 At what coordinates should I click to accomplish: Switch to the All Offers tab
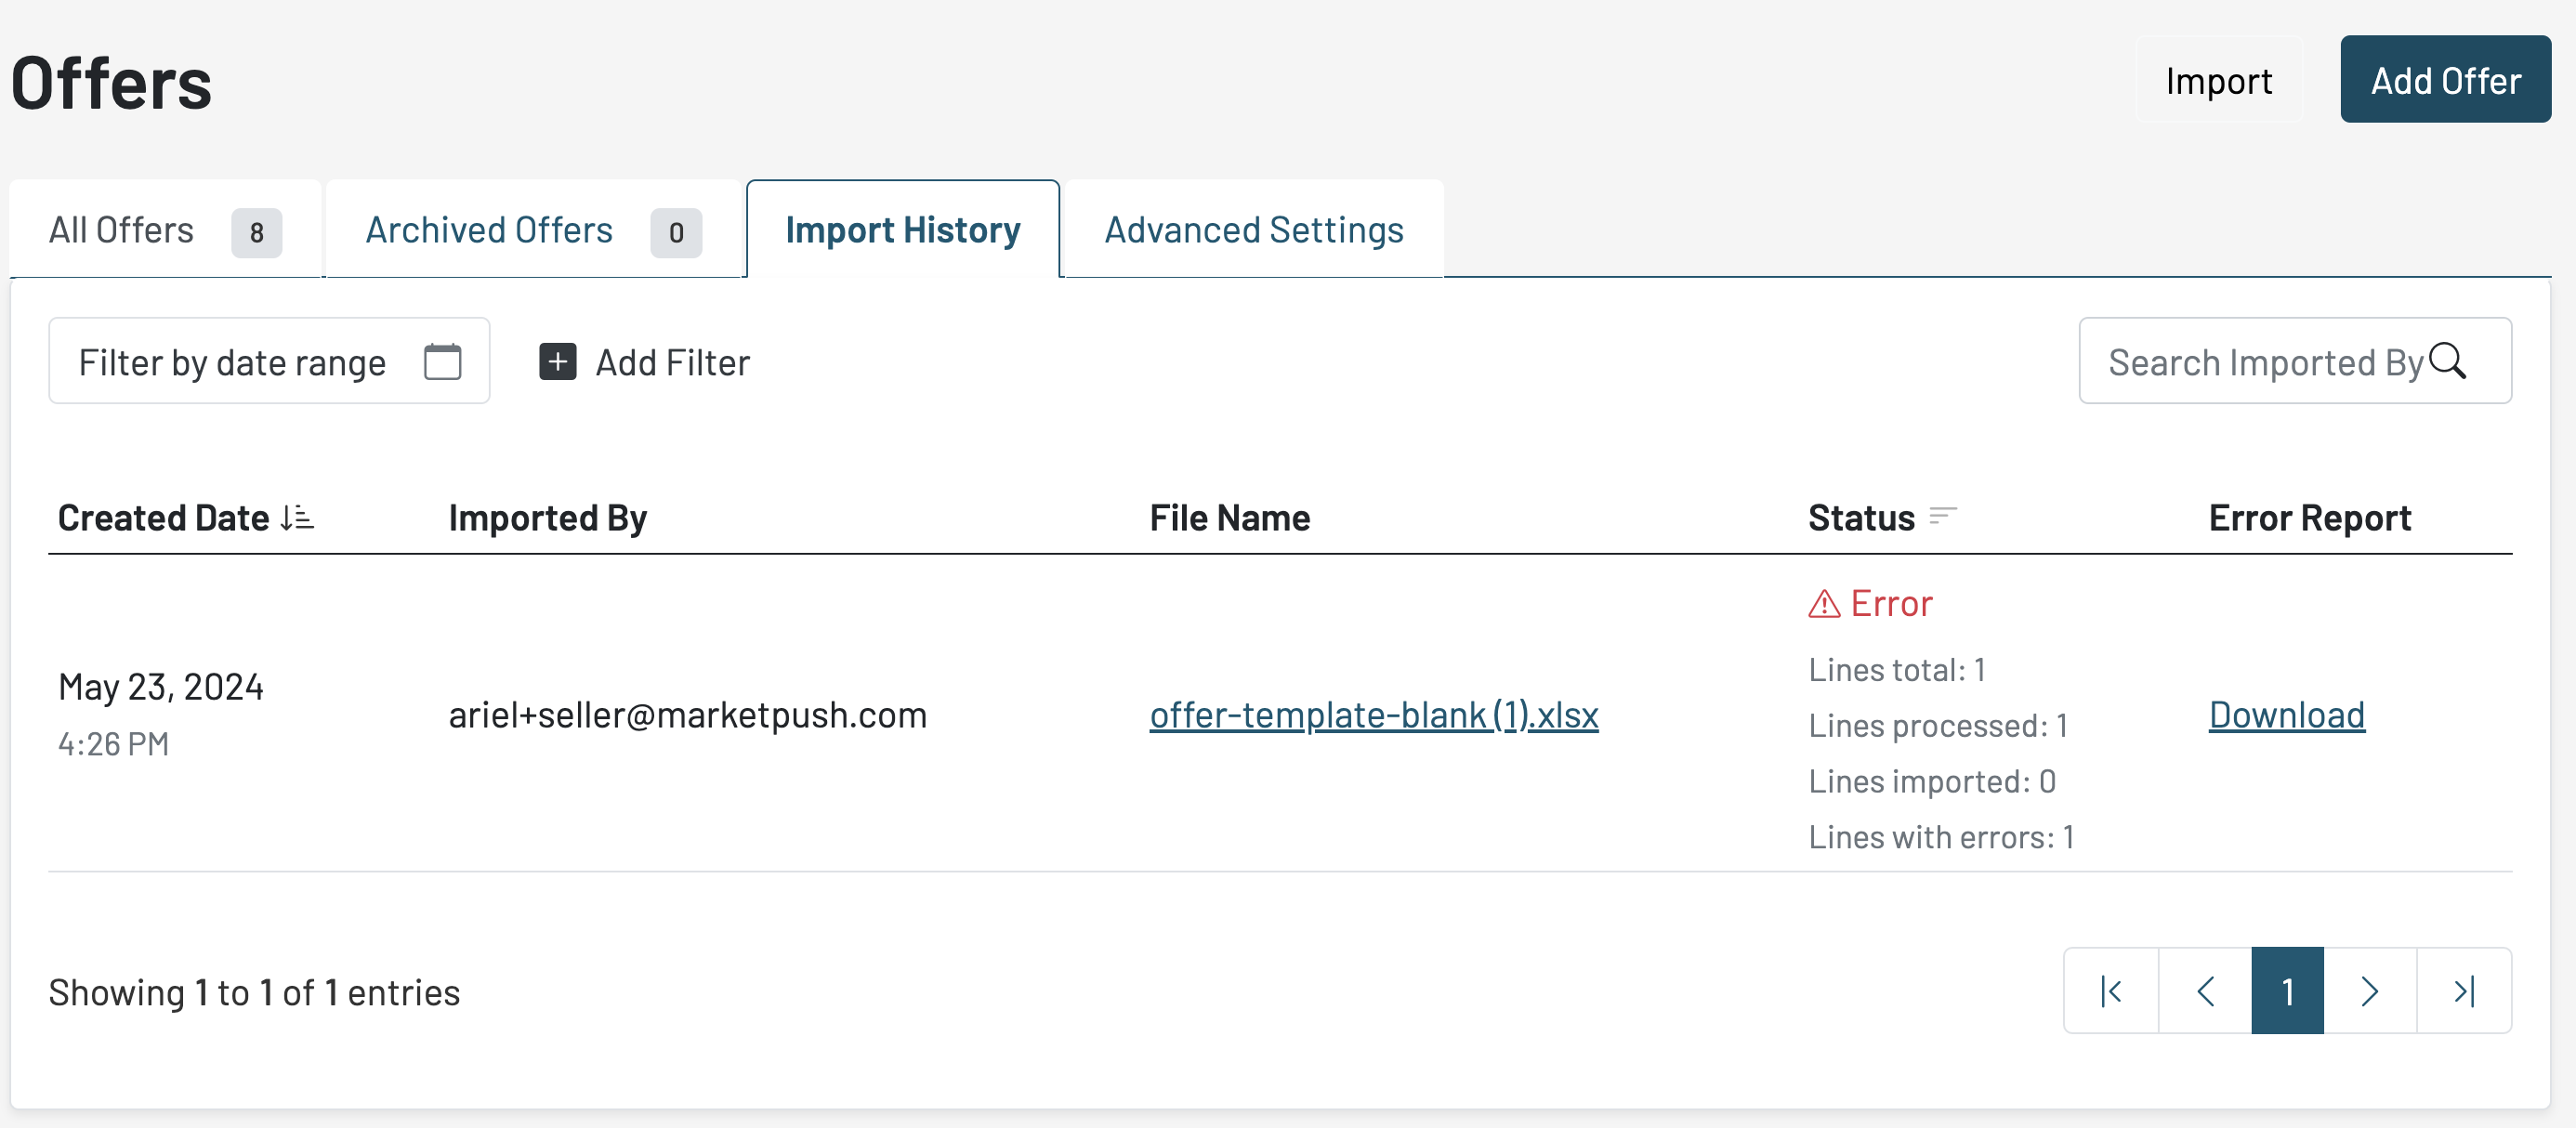tap(165, 230)
